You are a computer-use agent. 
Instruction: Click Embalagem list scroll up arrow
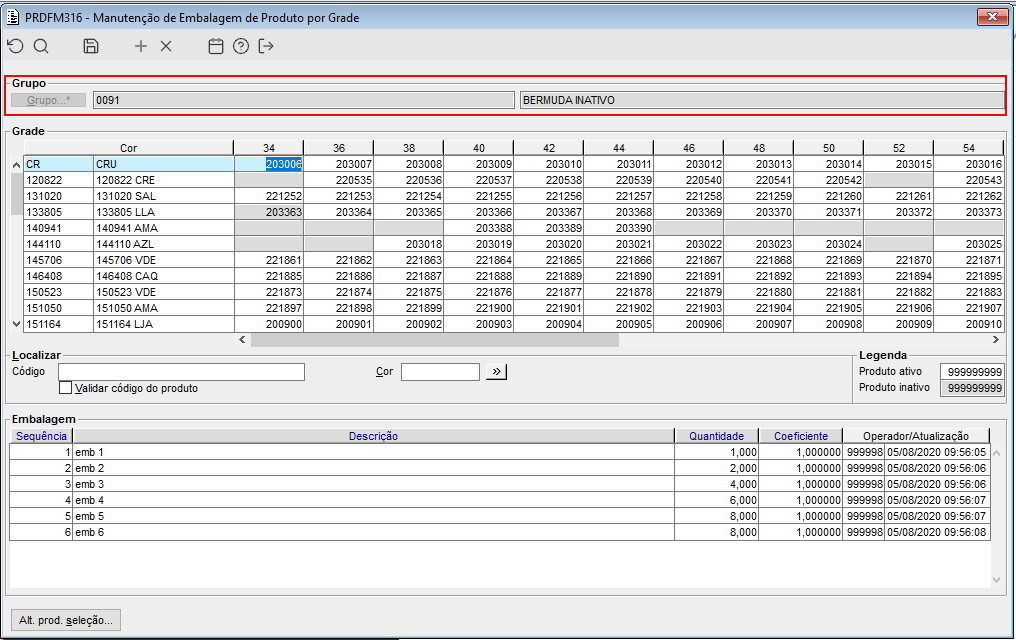coord(997,453)
